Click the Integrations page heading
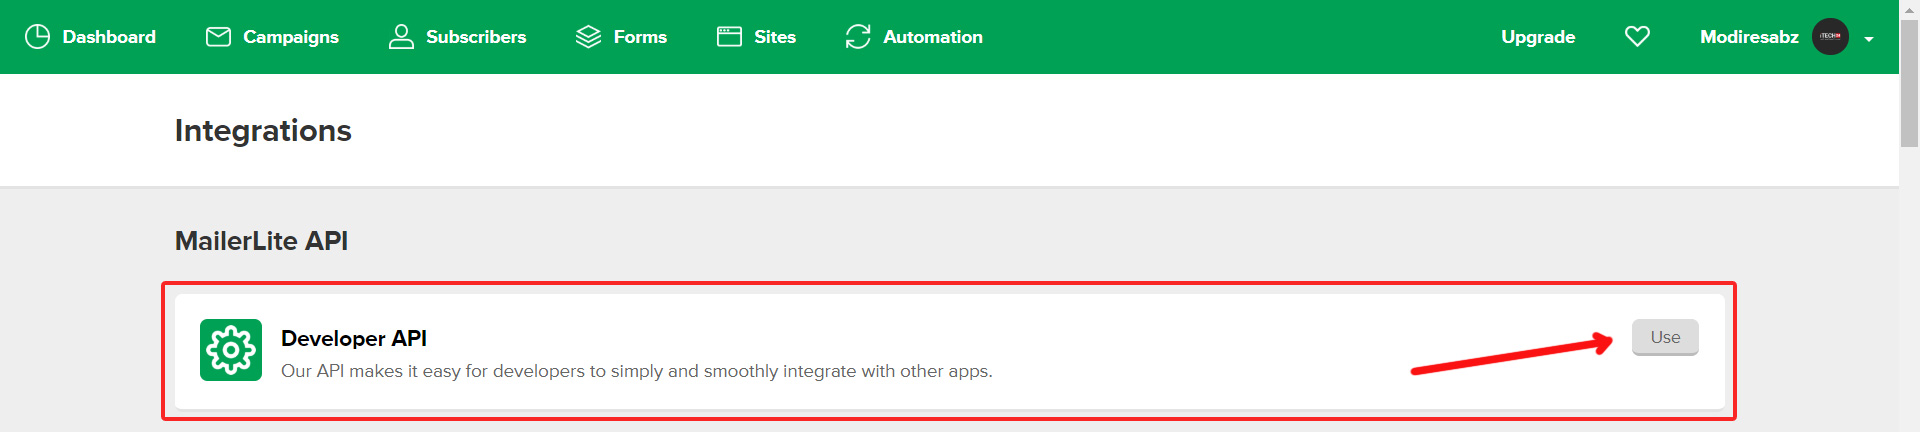Viewport: 1920px width, 432px height. point(263,130)
